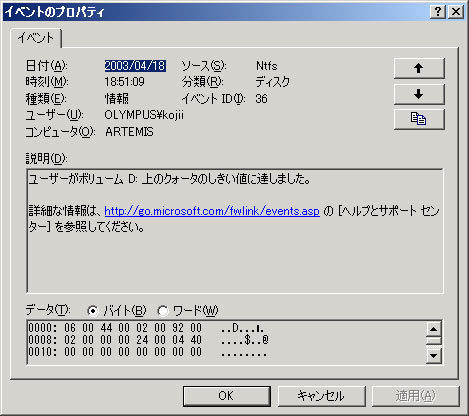The width and height of the screenshot is (469, 416).
Task: Click the キャンセル button
Action: [321, 396]
